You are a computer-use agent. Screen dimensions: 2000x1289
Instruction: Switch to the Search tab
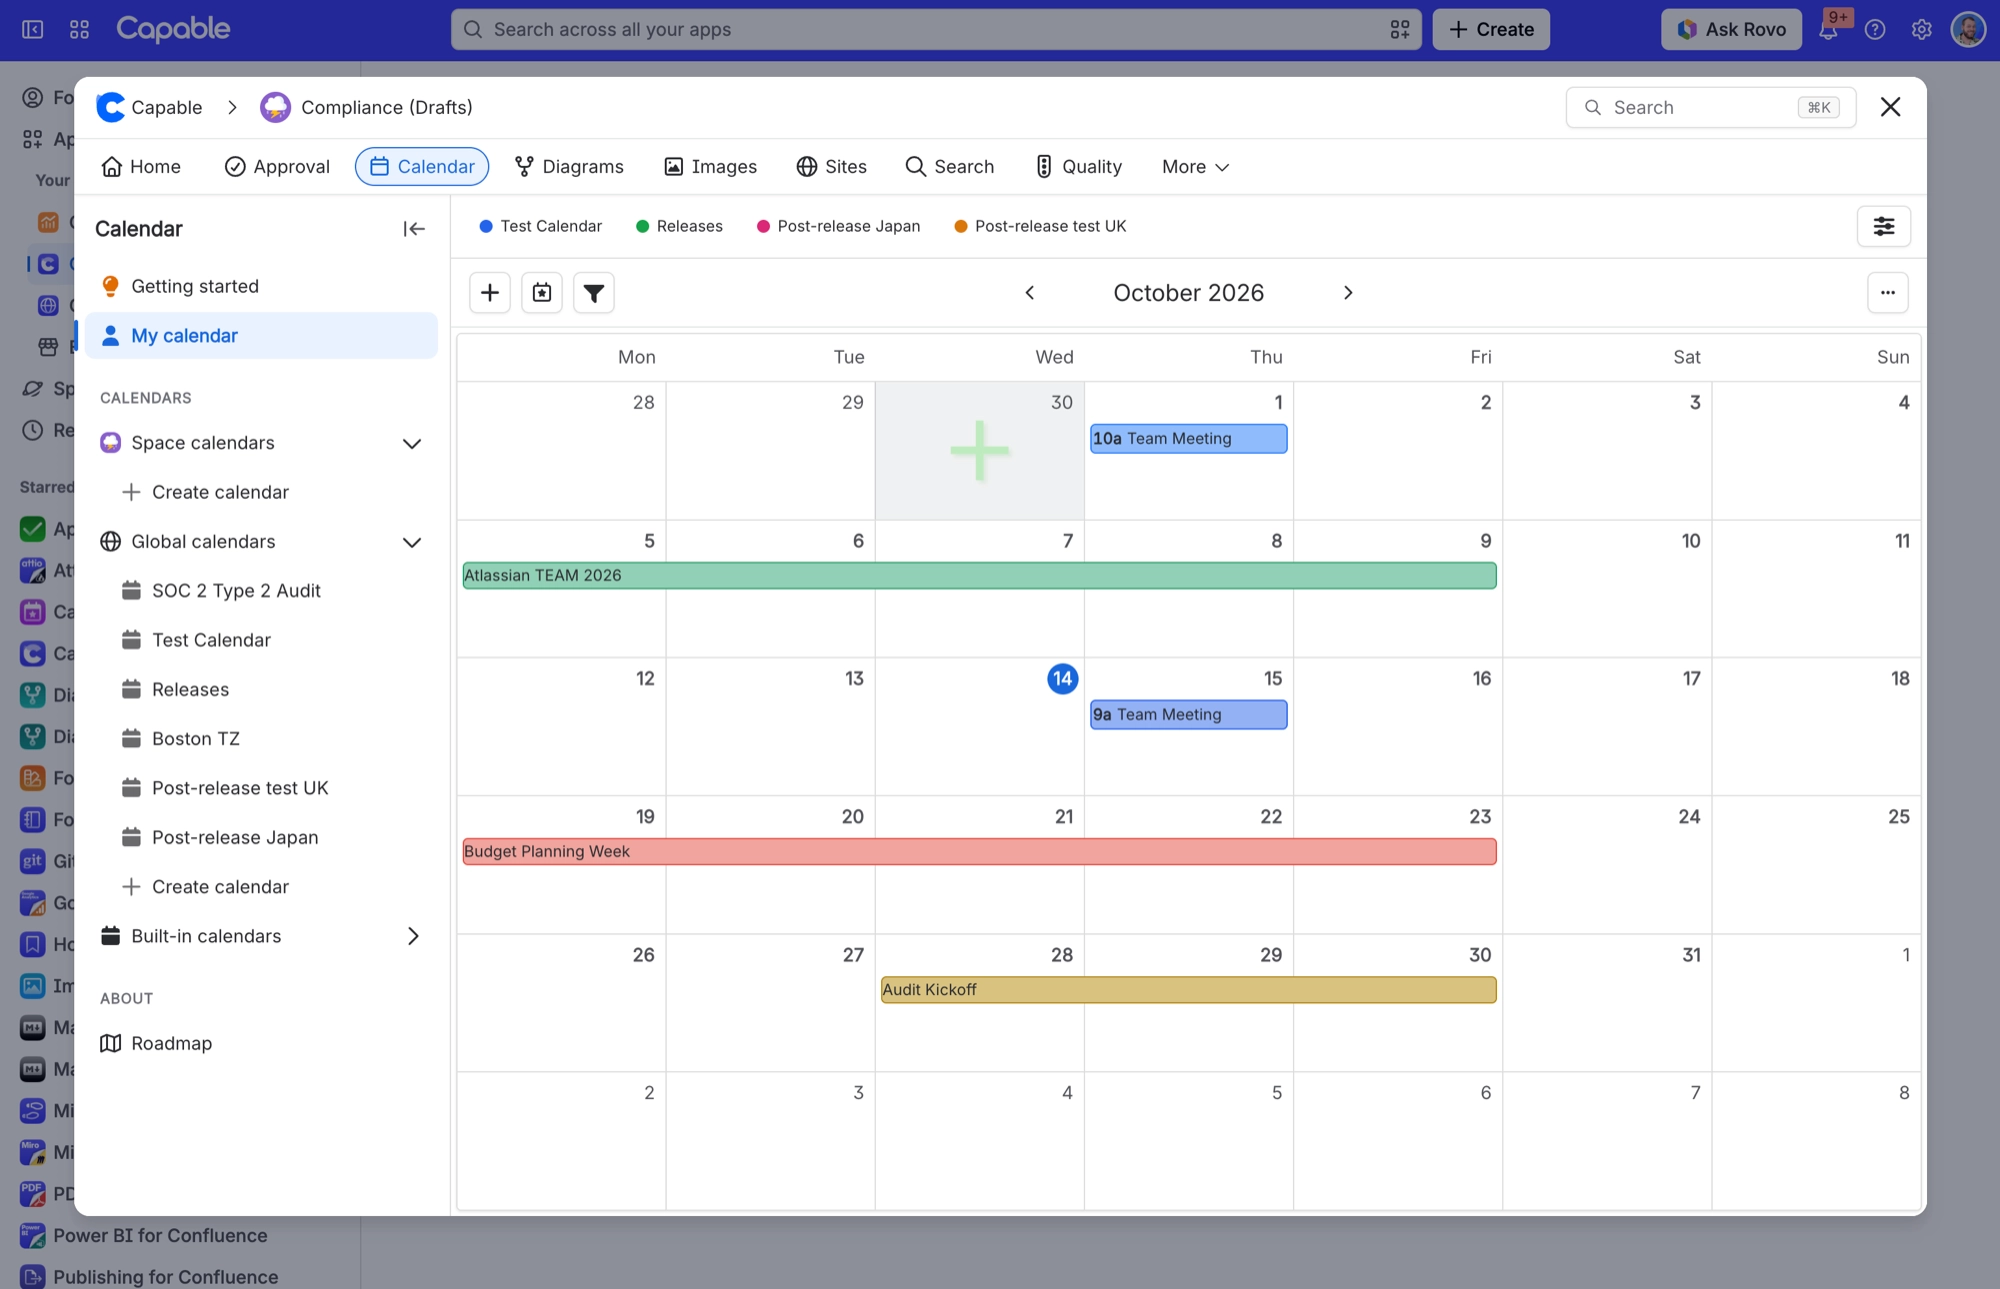(949, 167)
